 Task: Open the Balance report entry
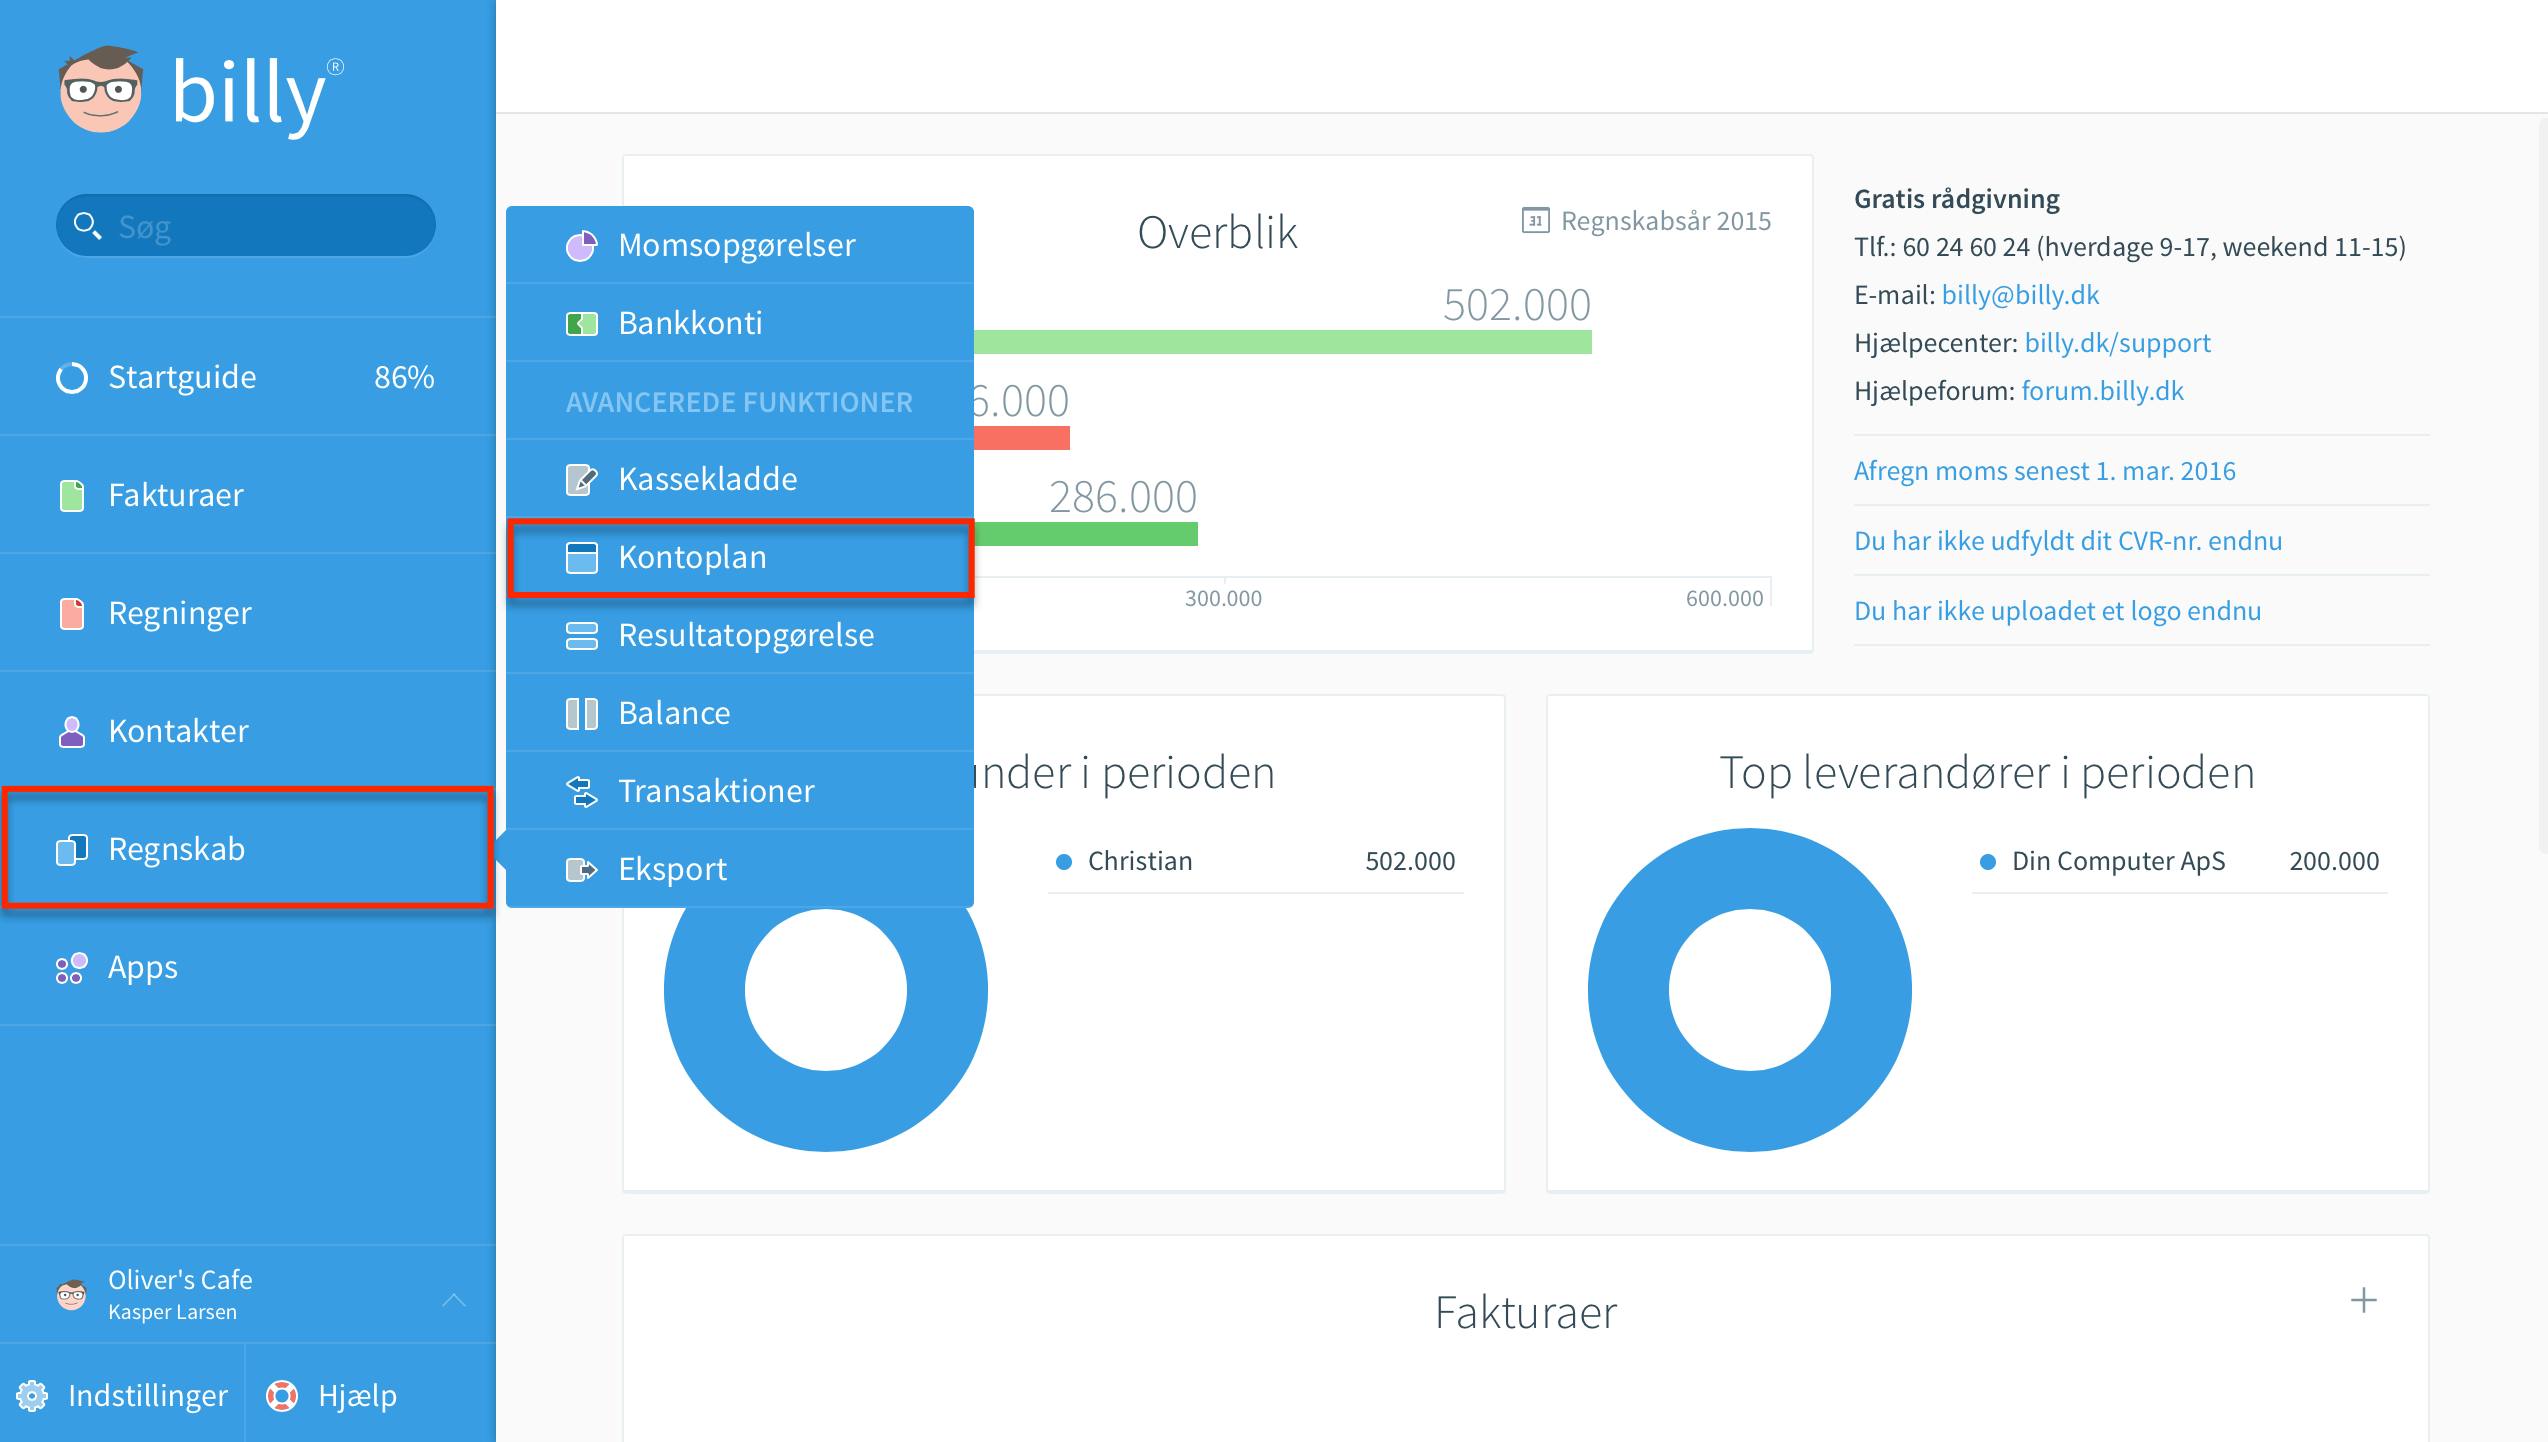740,713
